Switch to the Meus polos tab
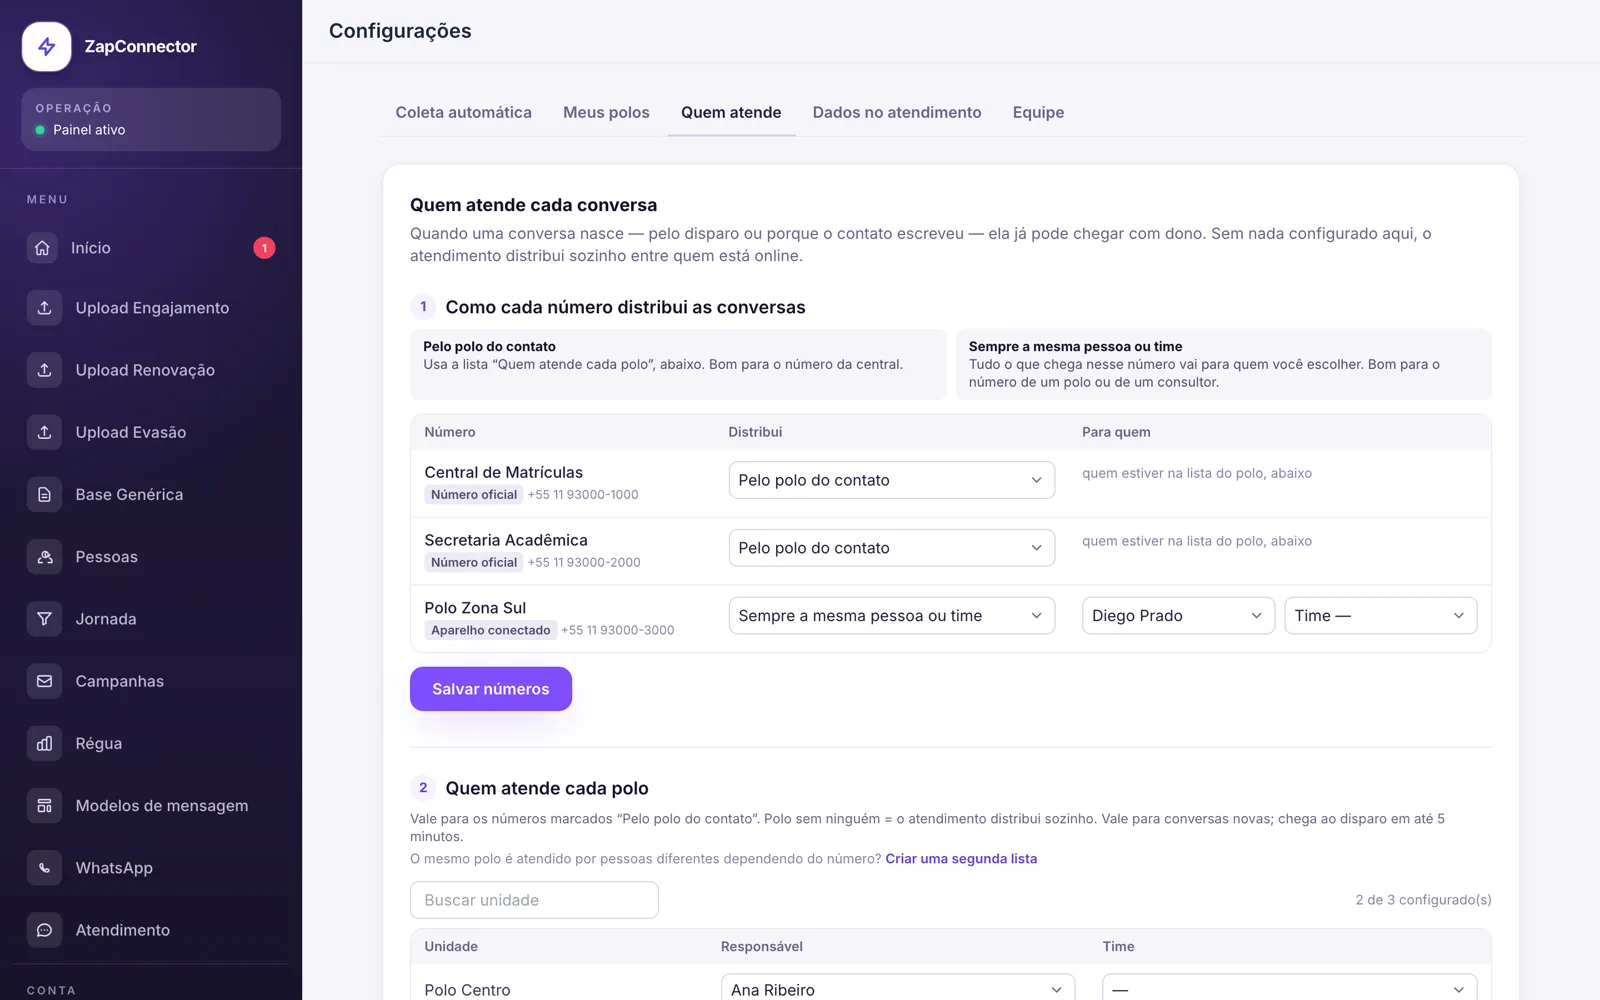Screen dimensions: 1600x1000 pyautogui.click(x=606, y=112)
